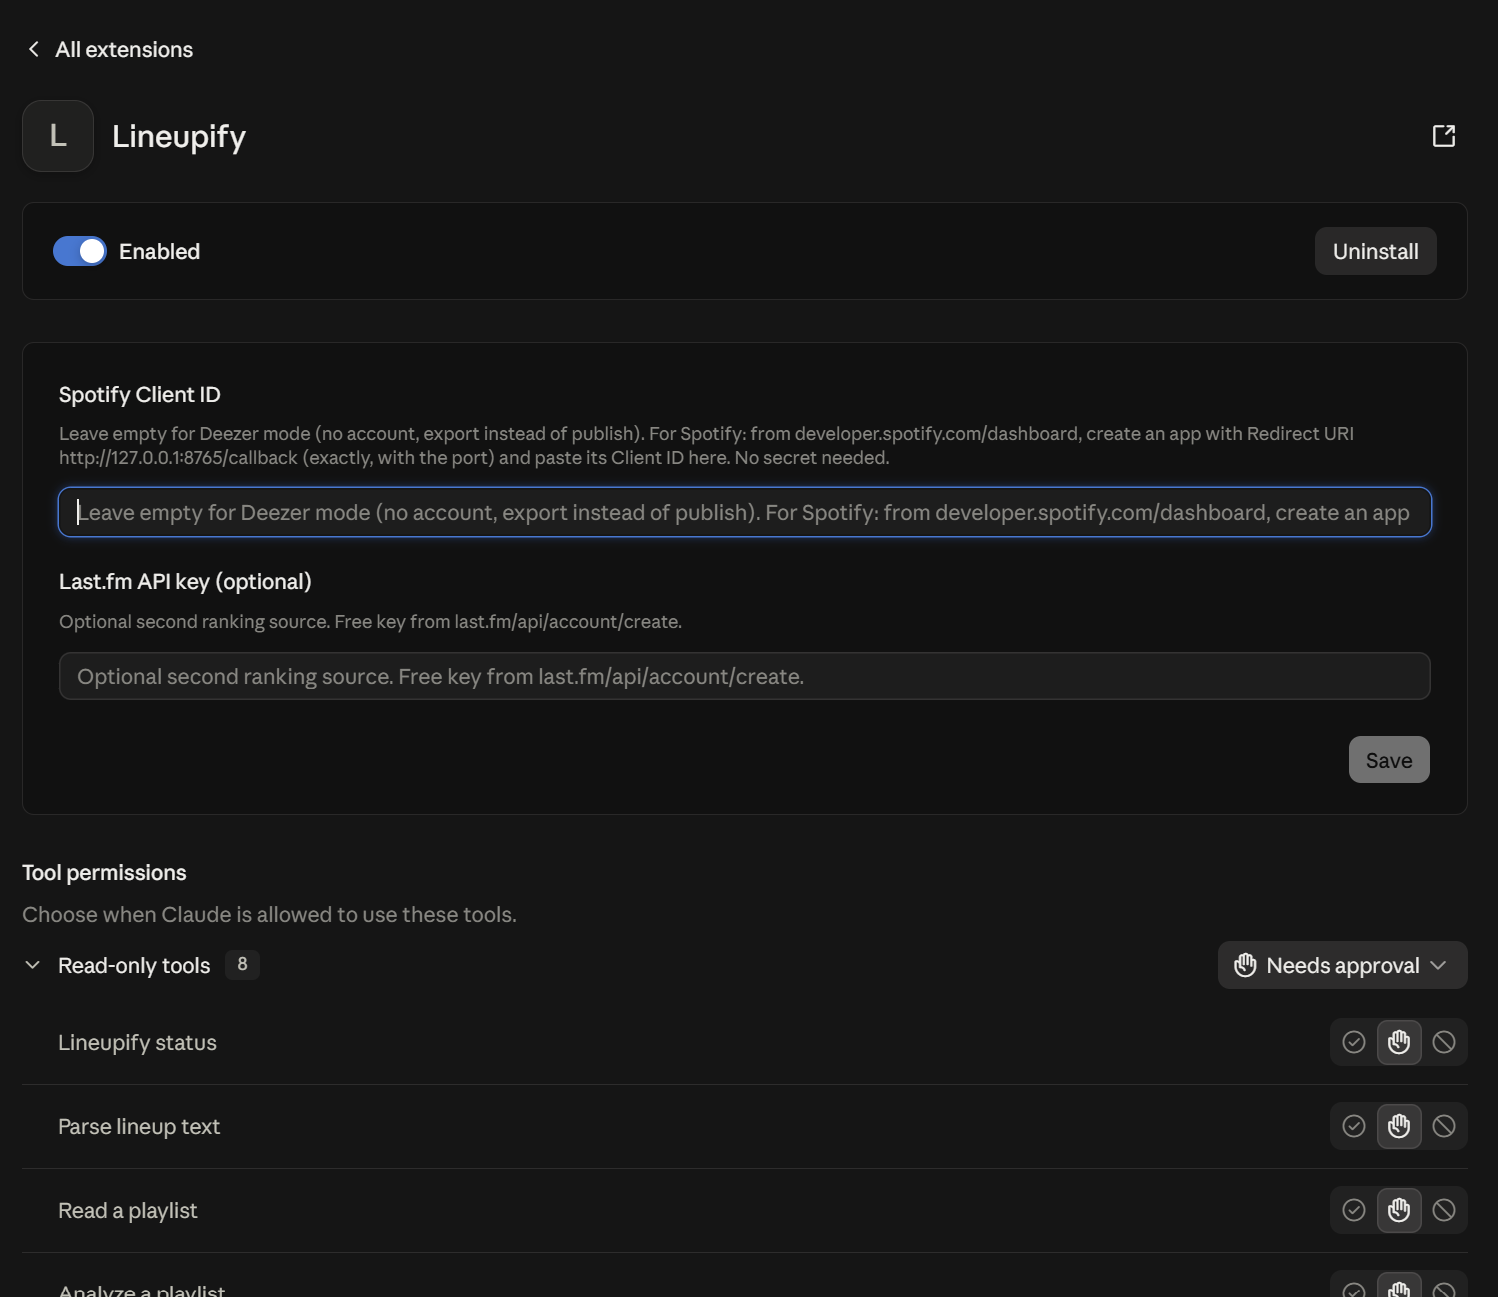Click the Tool permissions heading

click(104, 872)
